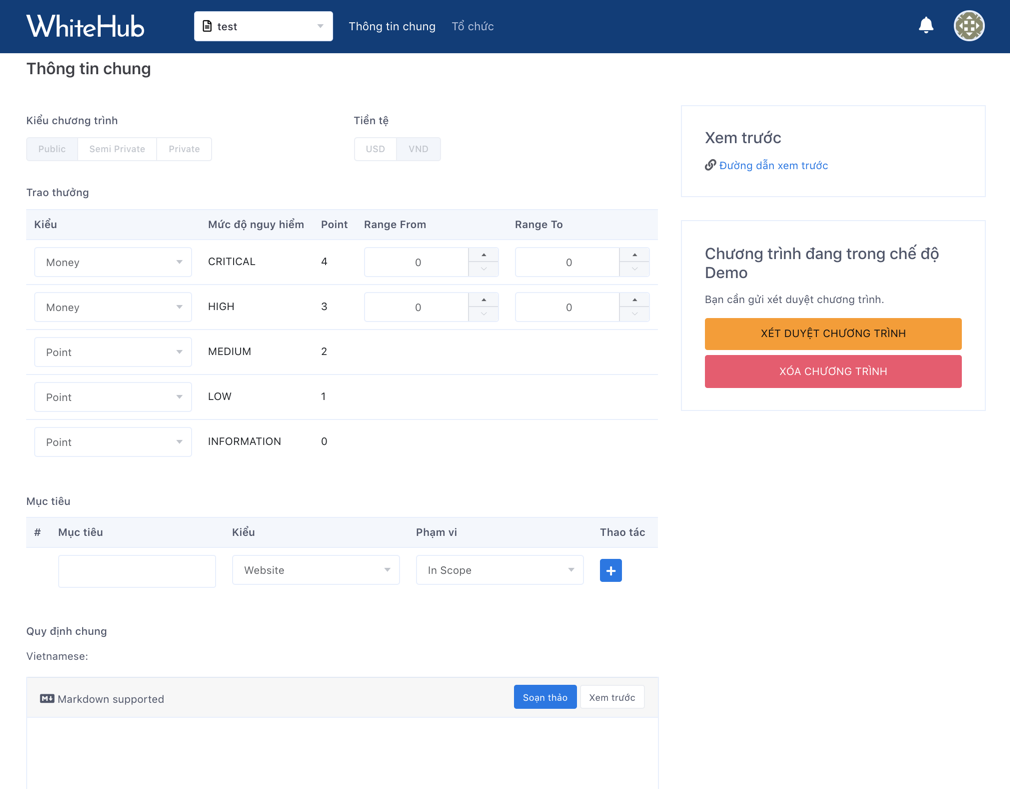Click XÓA CHƯƠNG TRÌNH button
The height and width of the screenshot is (789, 1010).
tap(833, 370)
